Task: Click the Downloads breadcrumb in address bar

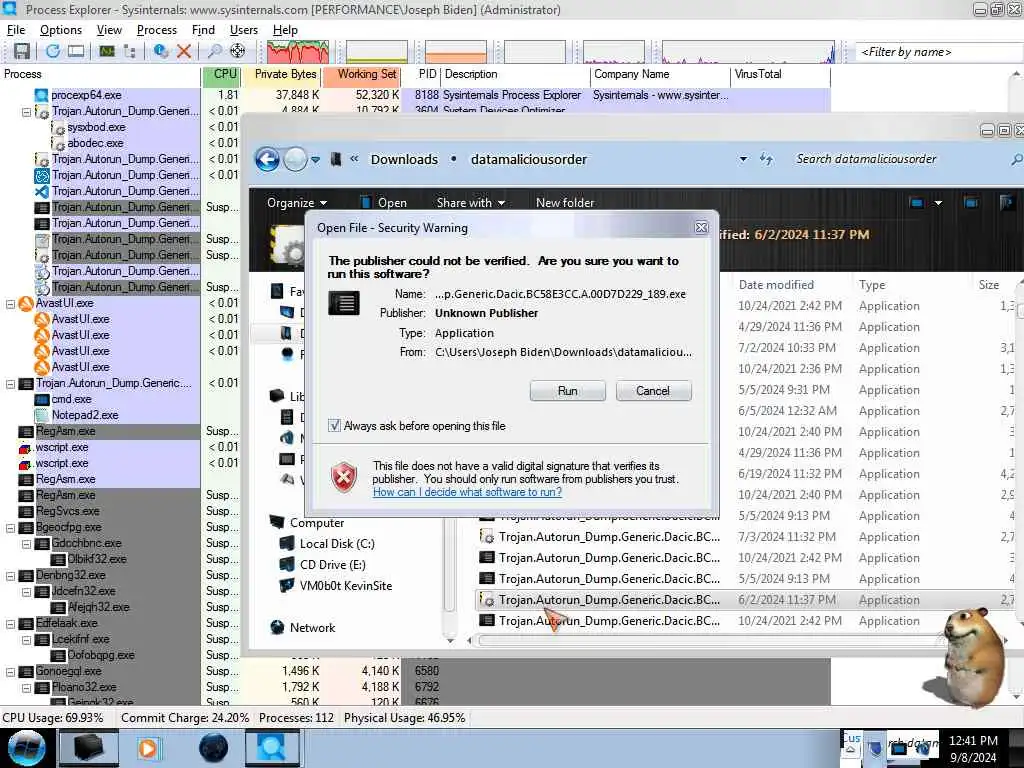Action: (404, 159)
